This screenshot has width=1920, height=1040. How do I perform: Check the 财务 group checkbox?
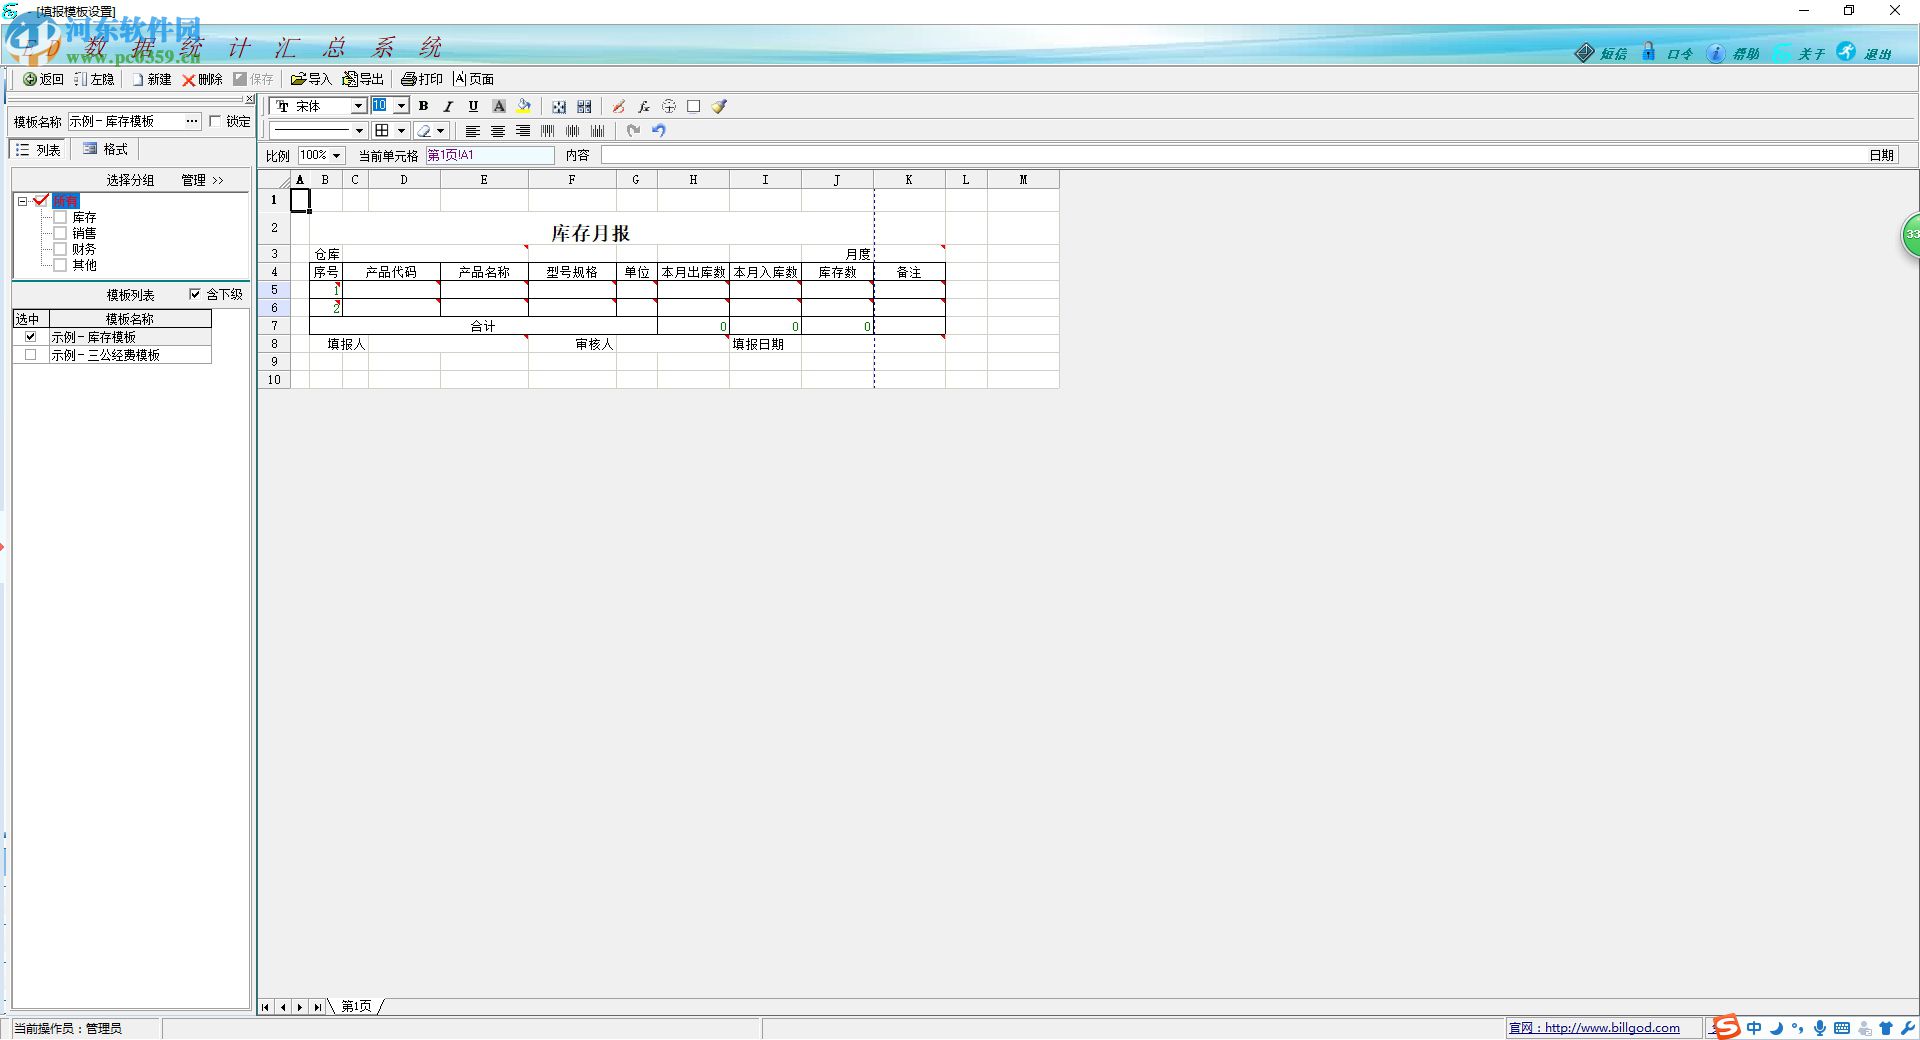point(60,249)
